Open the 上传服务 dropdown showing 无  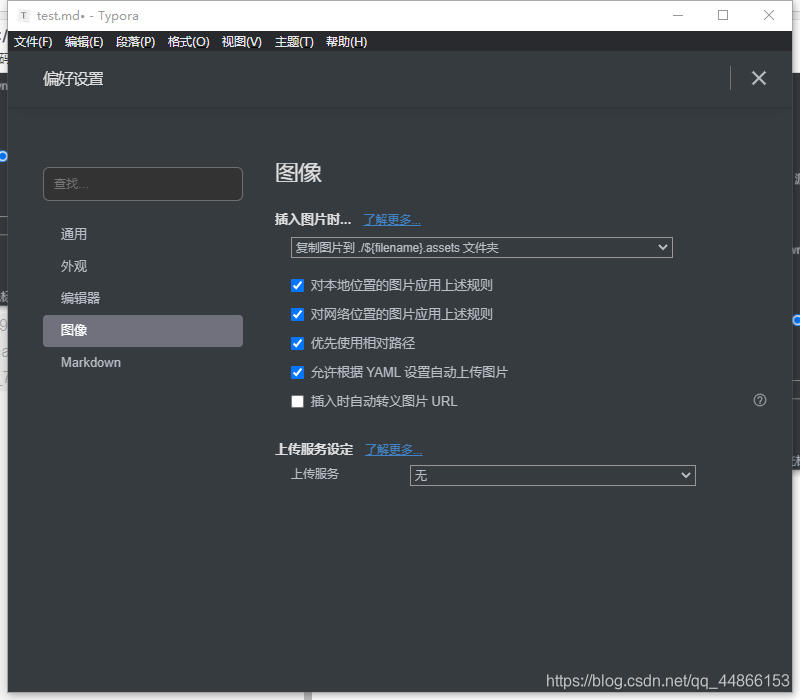click(553, 476)
